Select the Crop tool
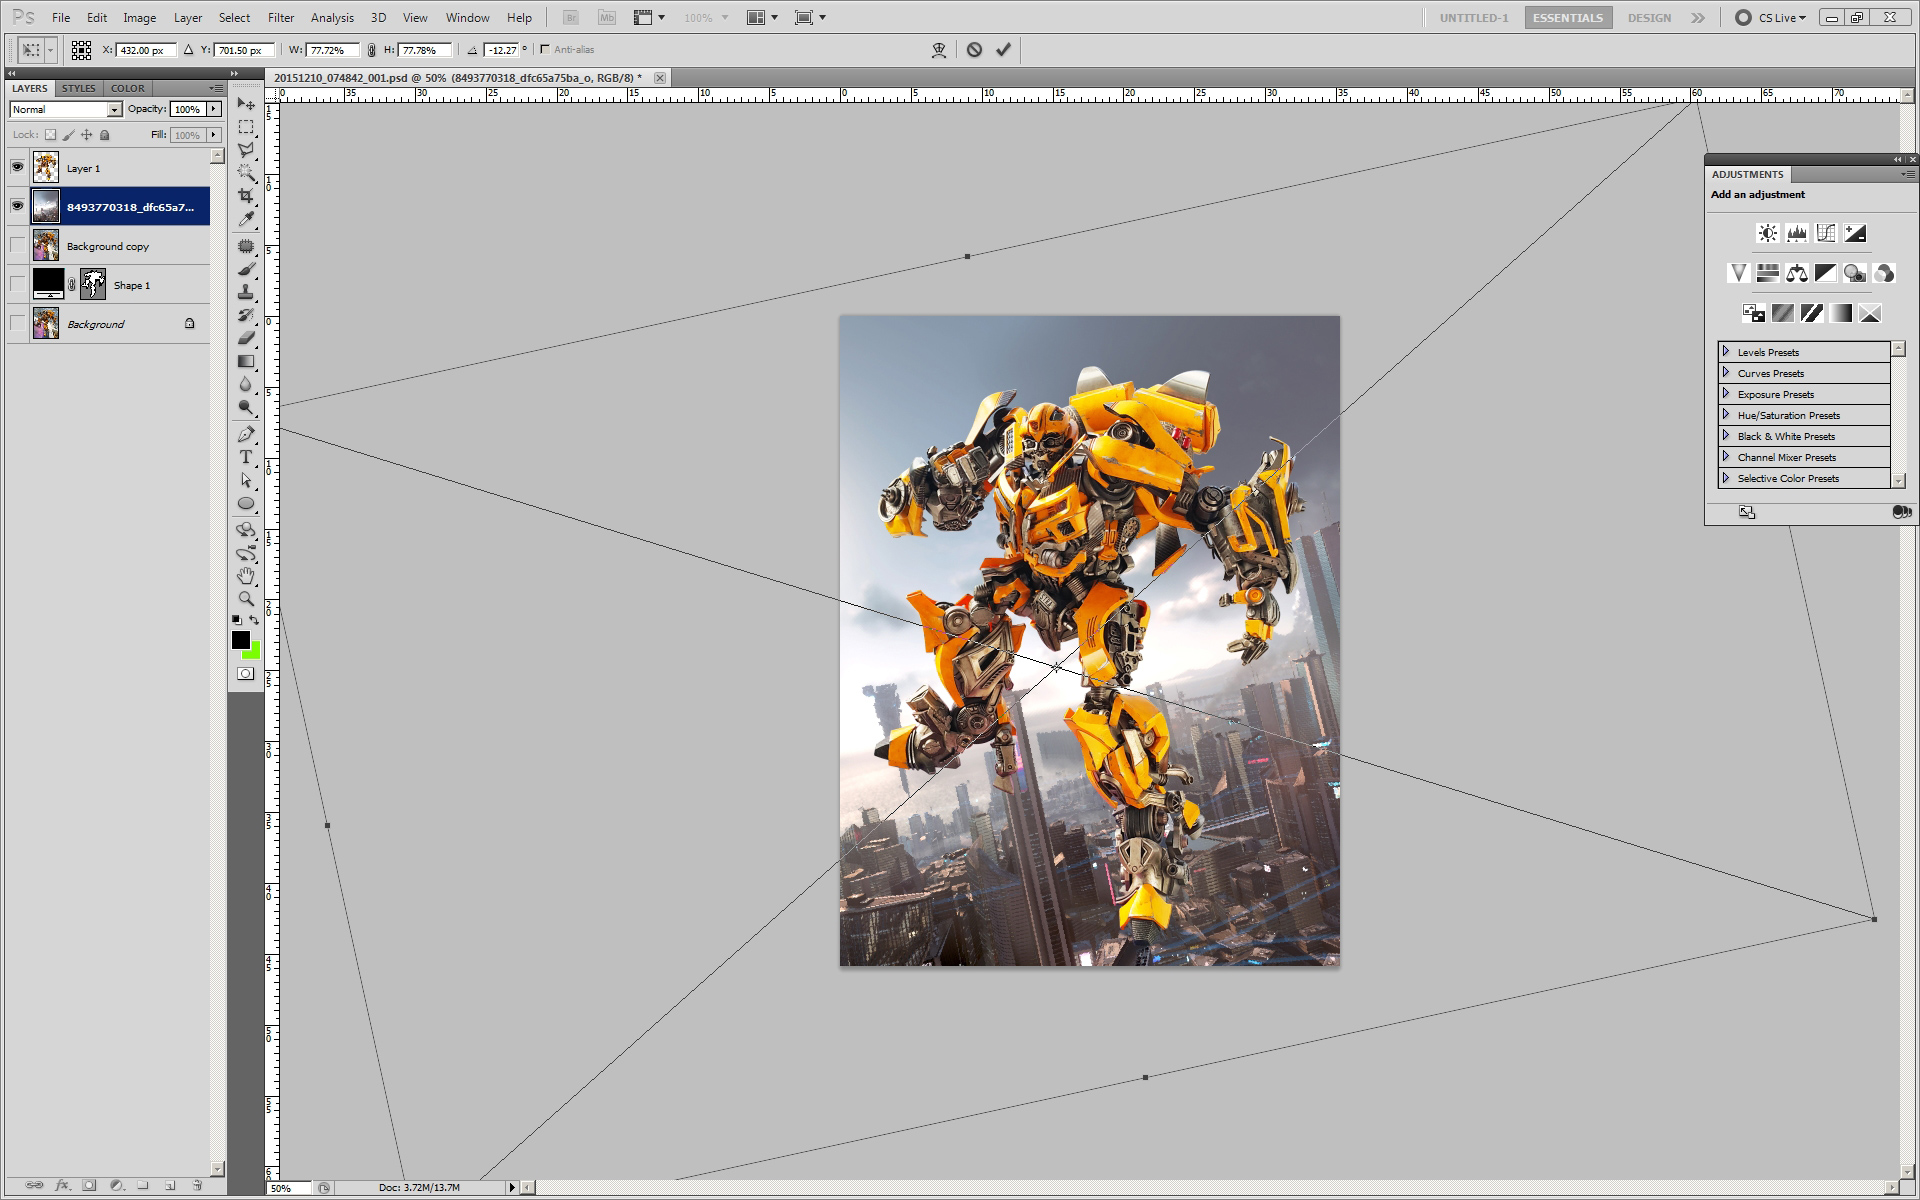 coord(246,196)
